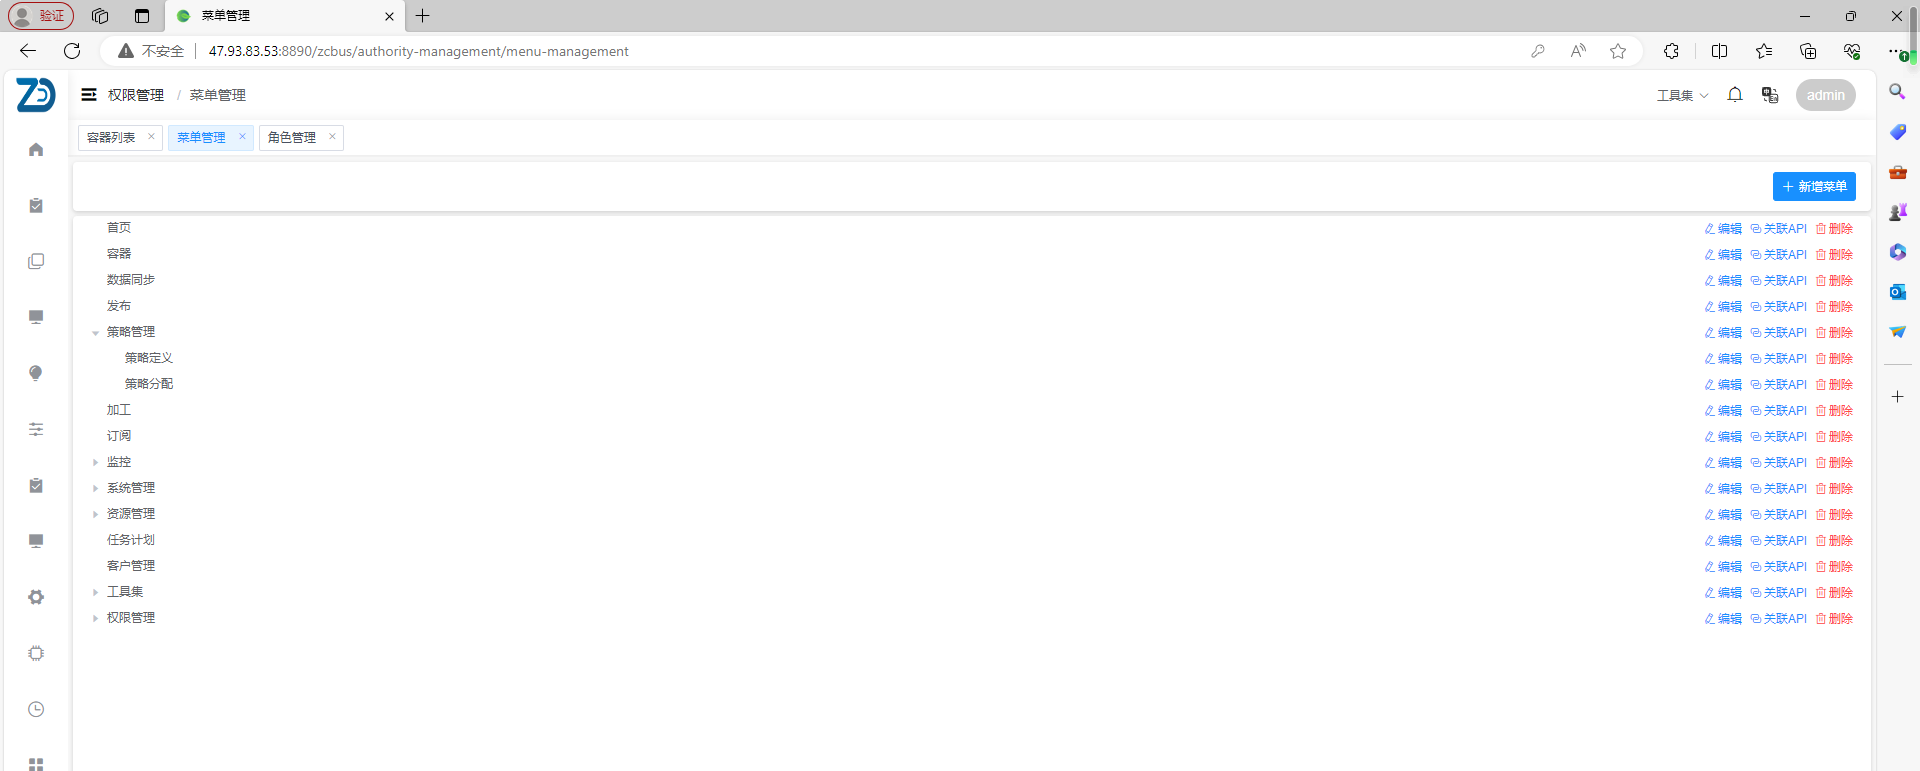Switch to the 角色管理 tab
1920x771 pixels.
tap(292, 138)
